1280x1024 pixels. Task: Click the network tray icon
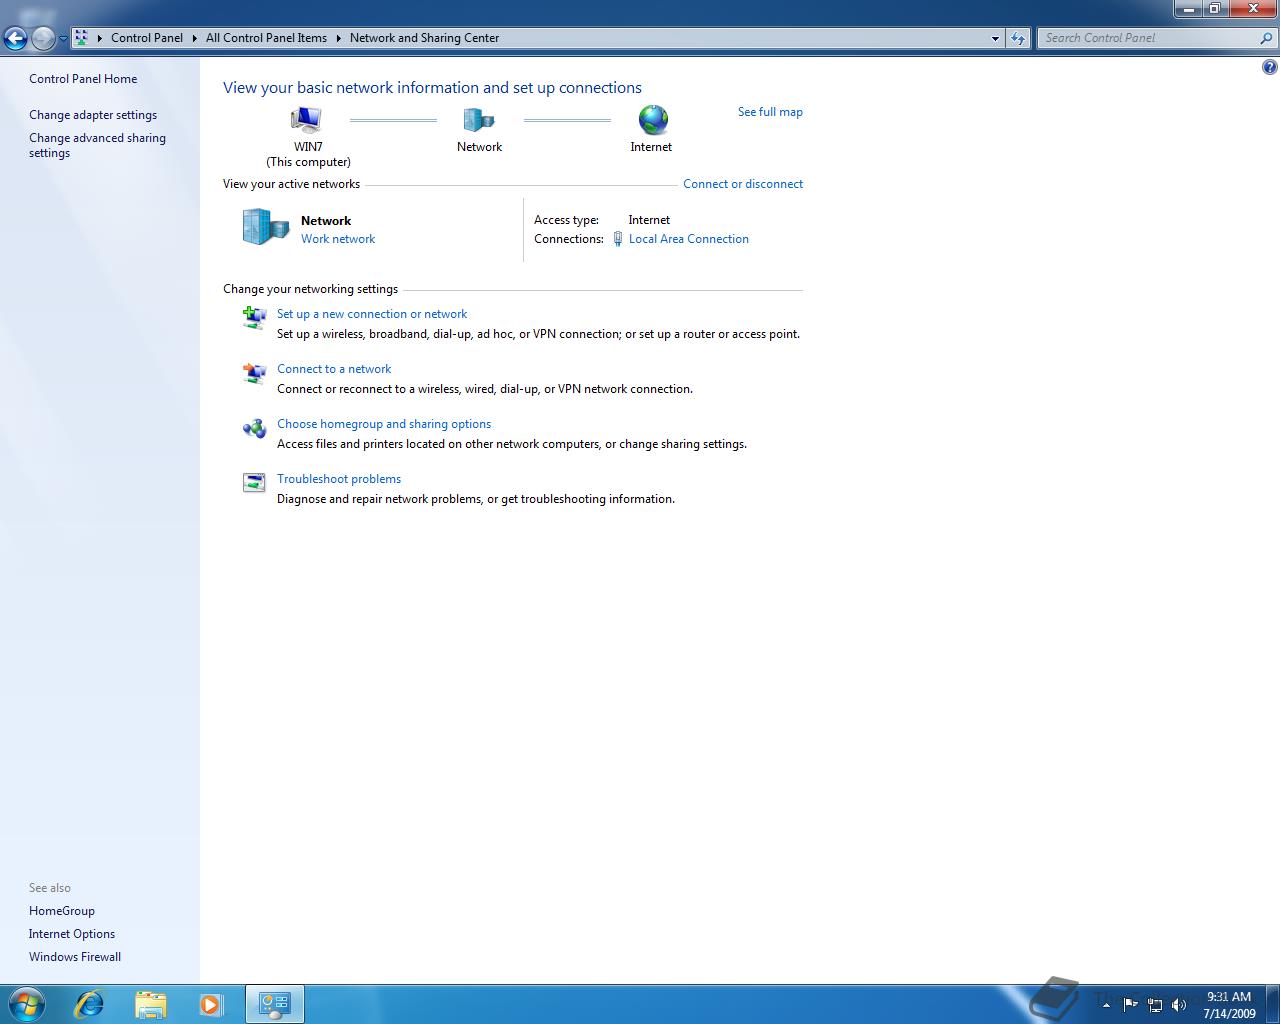point(1155,1005)
